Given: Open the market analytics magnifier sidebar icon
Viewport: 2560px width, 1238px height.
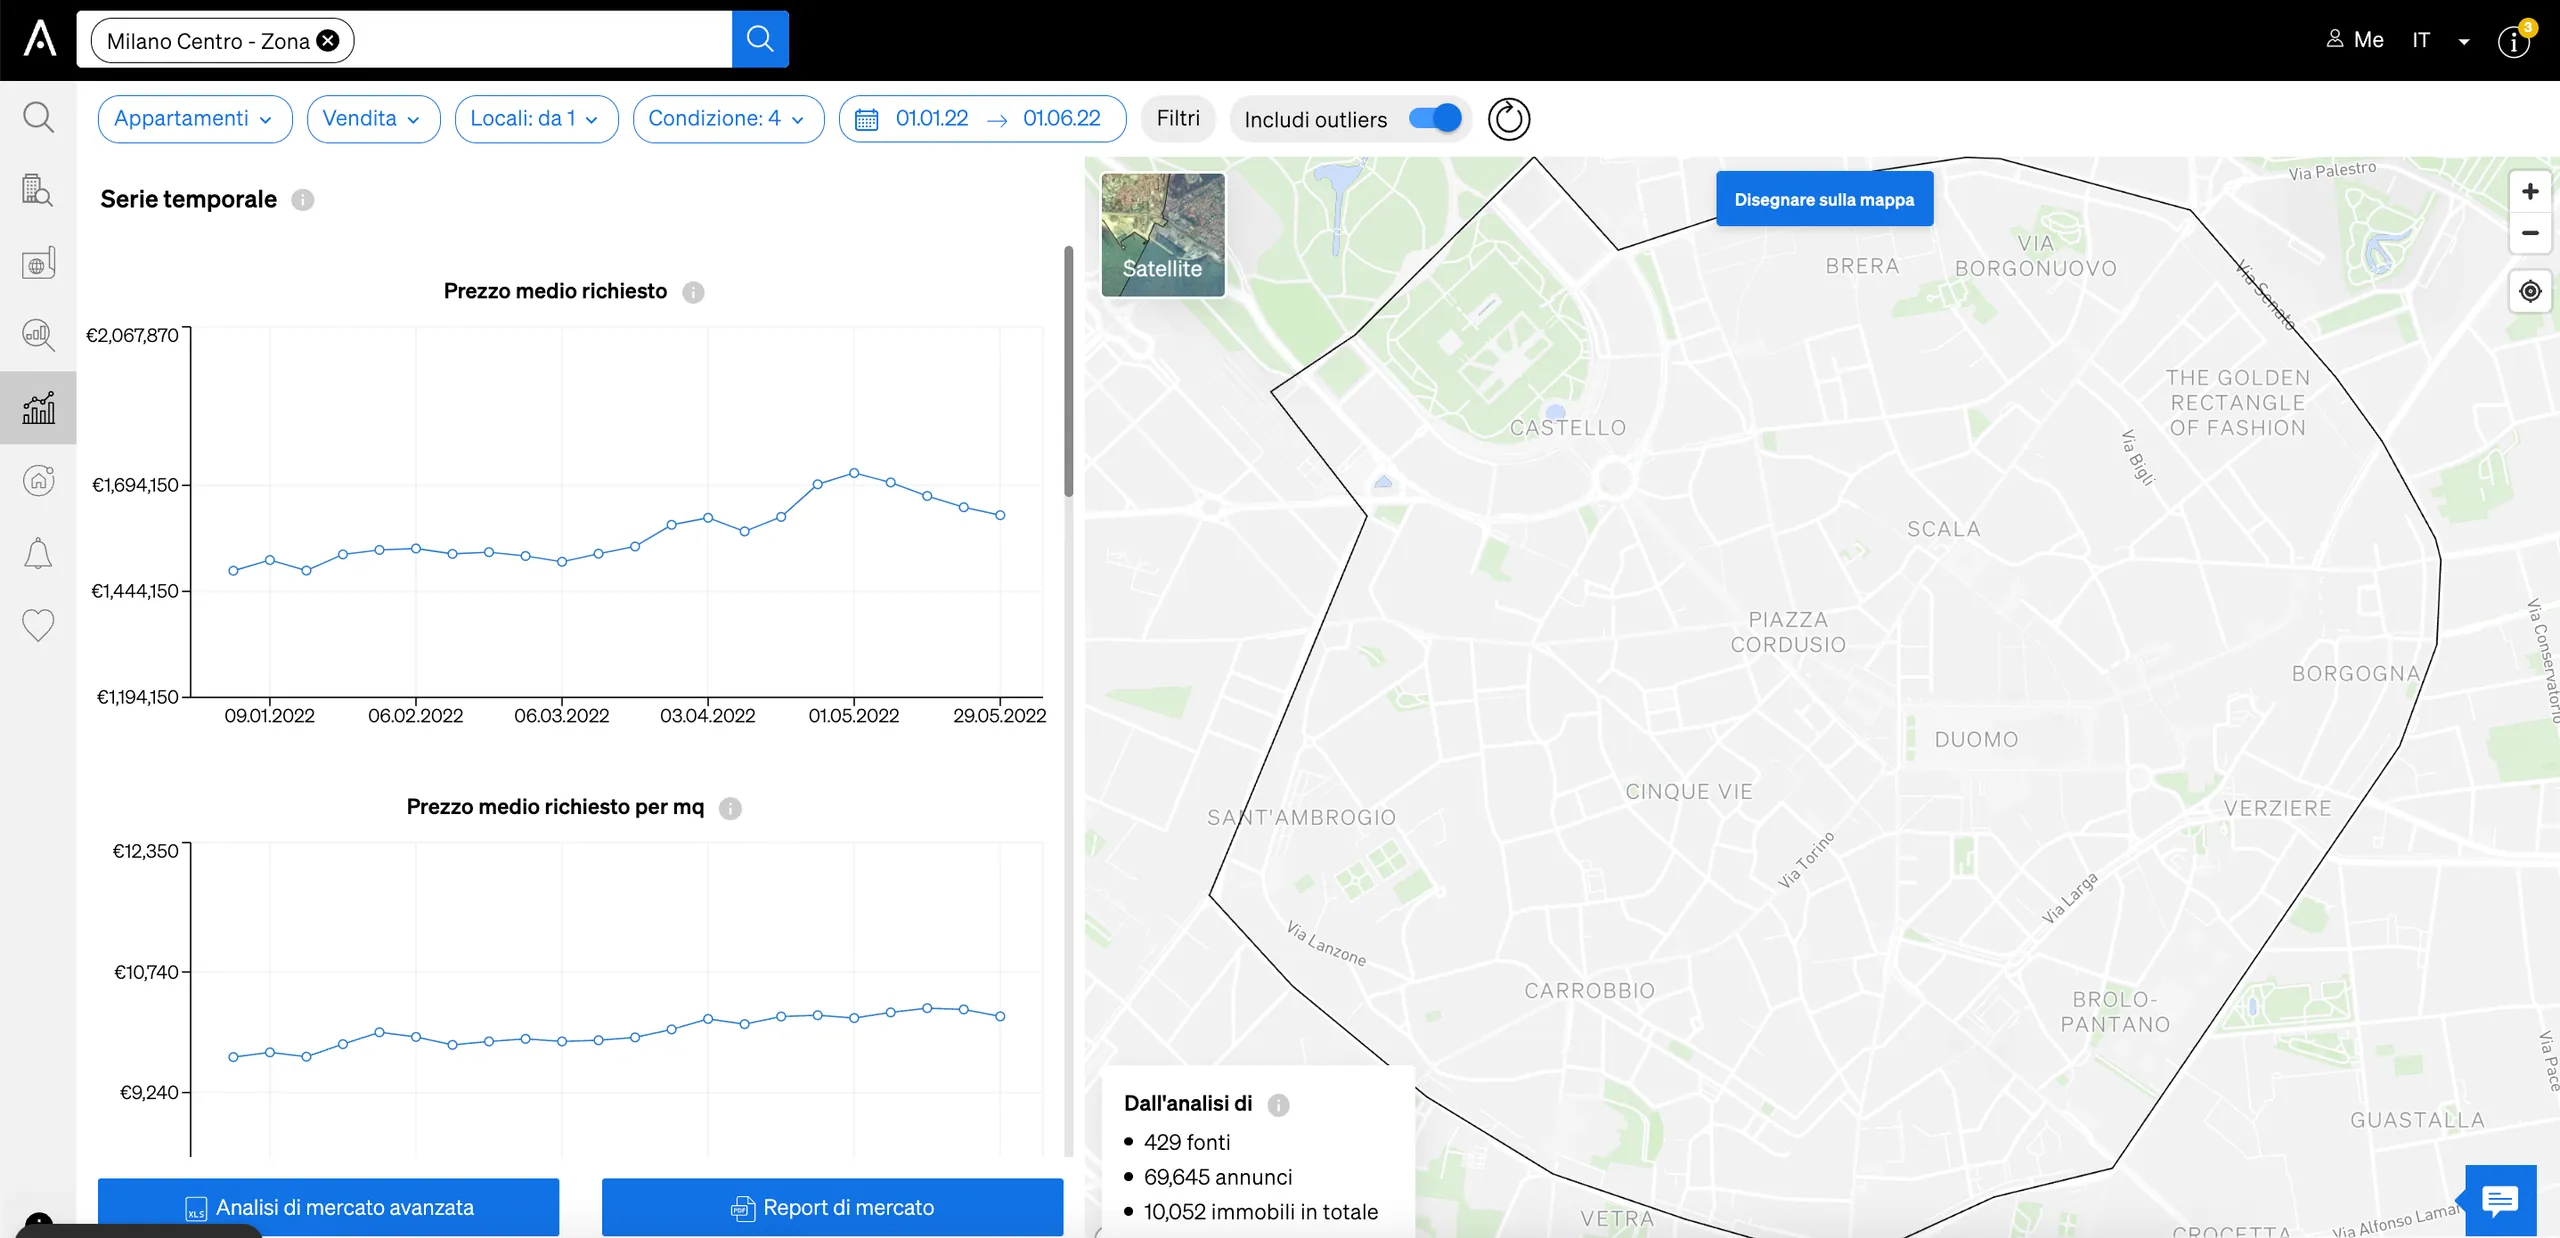Looking at the screenshot, I should tap(38, 335).
